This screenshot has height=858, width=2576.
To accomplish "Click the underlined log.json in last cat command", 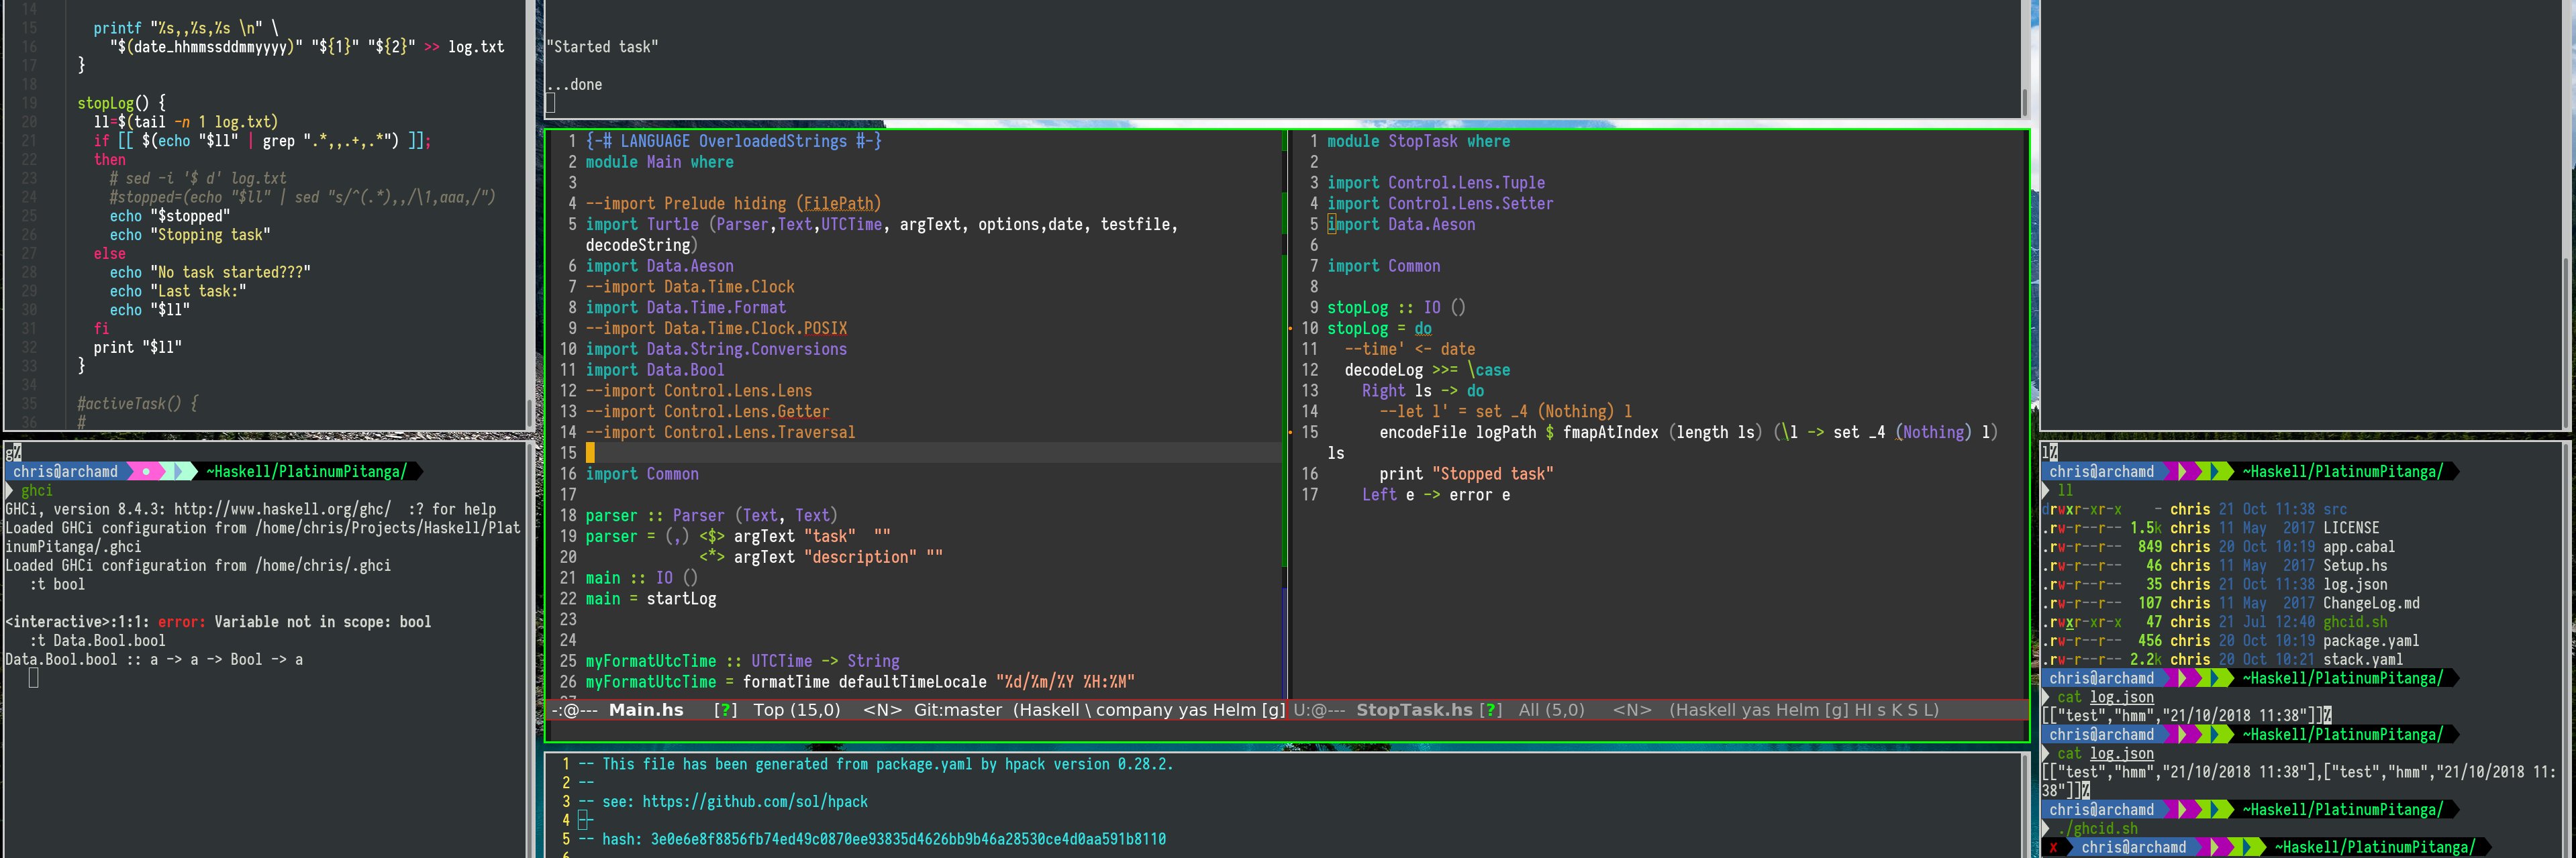I will pyautogui.click(x=2121, y=754).
